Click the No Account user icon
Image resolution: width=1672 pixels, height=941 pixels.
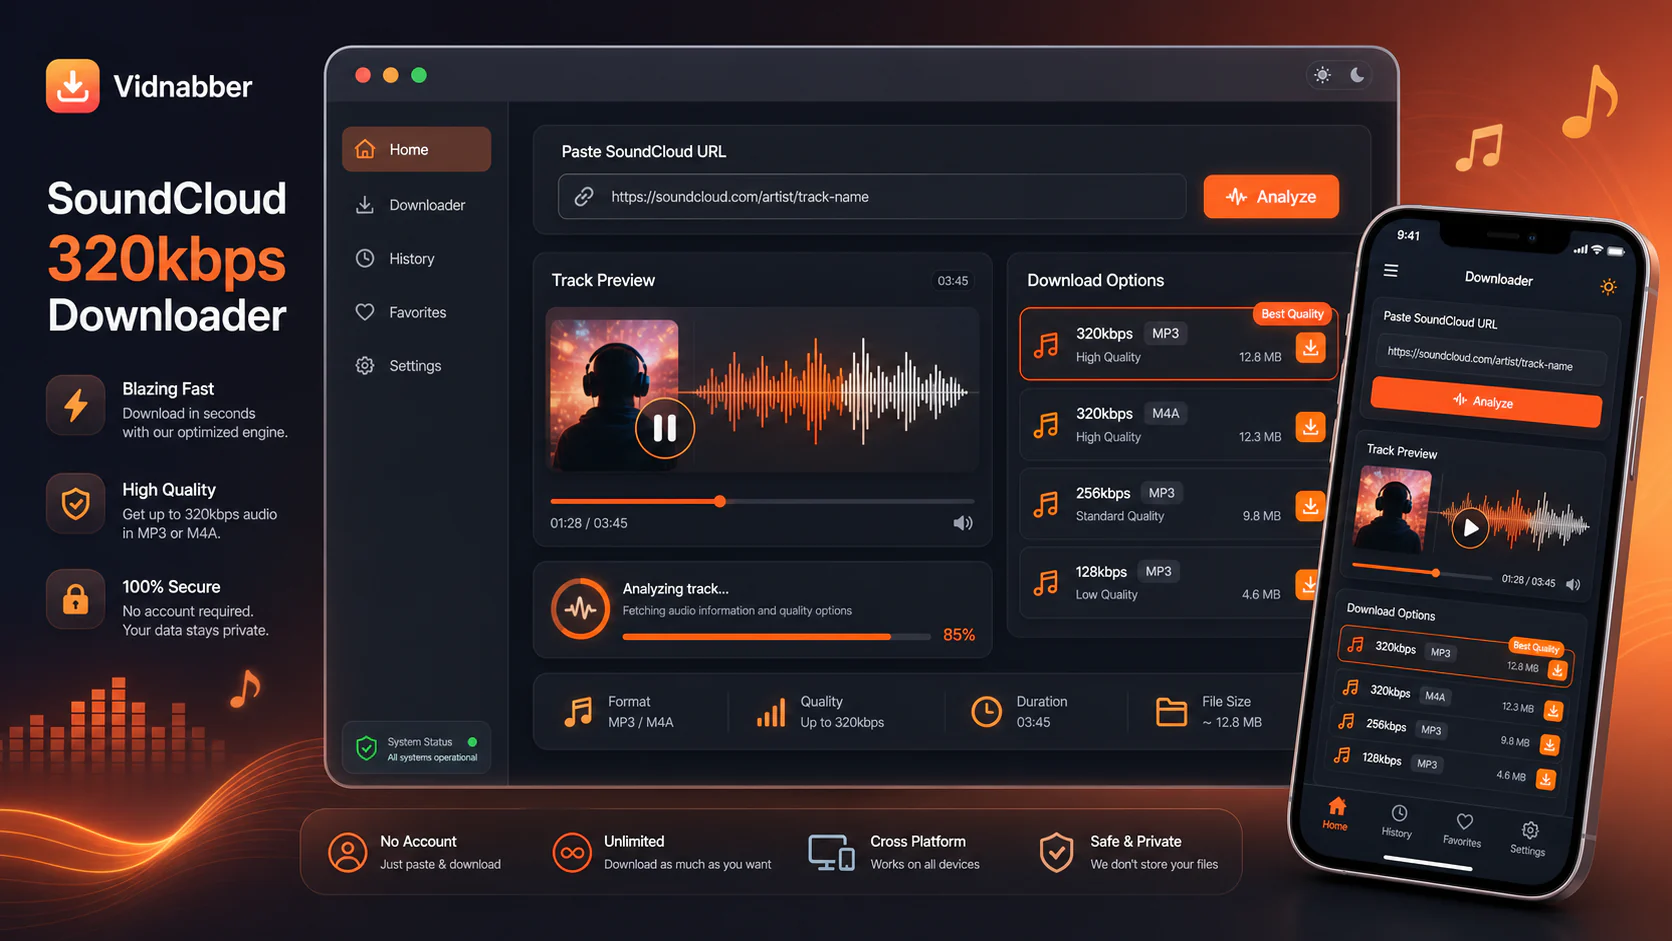click(348, 852)
